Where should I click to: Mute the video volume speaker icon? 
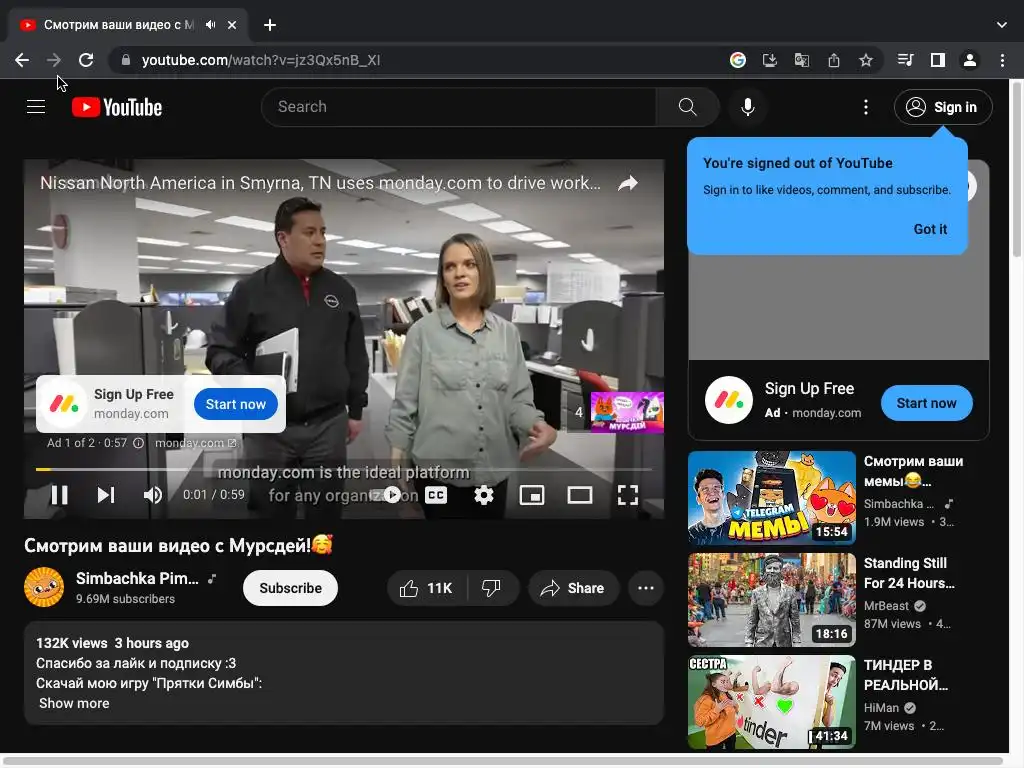click(152, 495)
